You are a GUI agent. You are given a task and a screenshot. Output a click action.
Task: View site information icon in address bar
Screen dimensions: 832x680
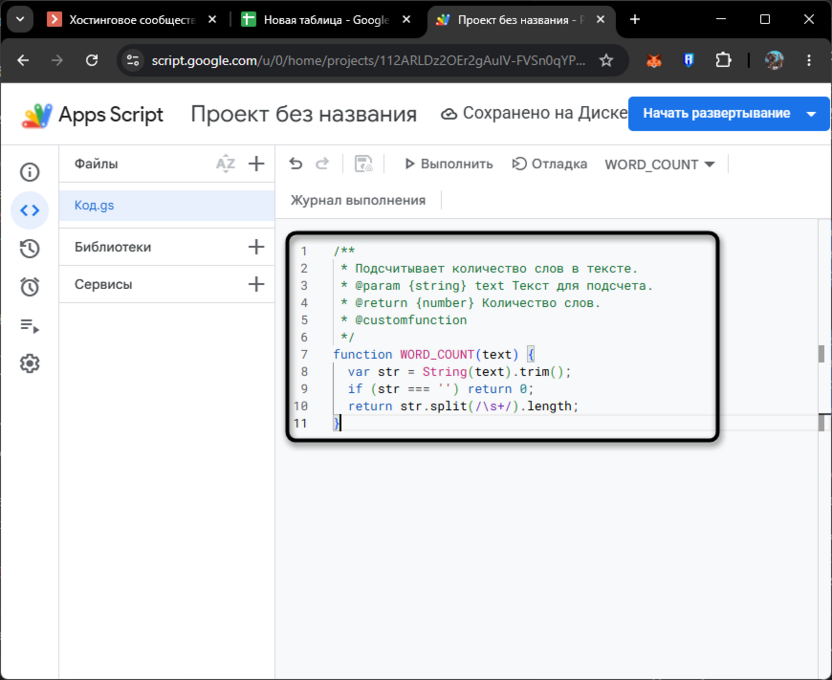133,60
